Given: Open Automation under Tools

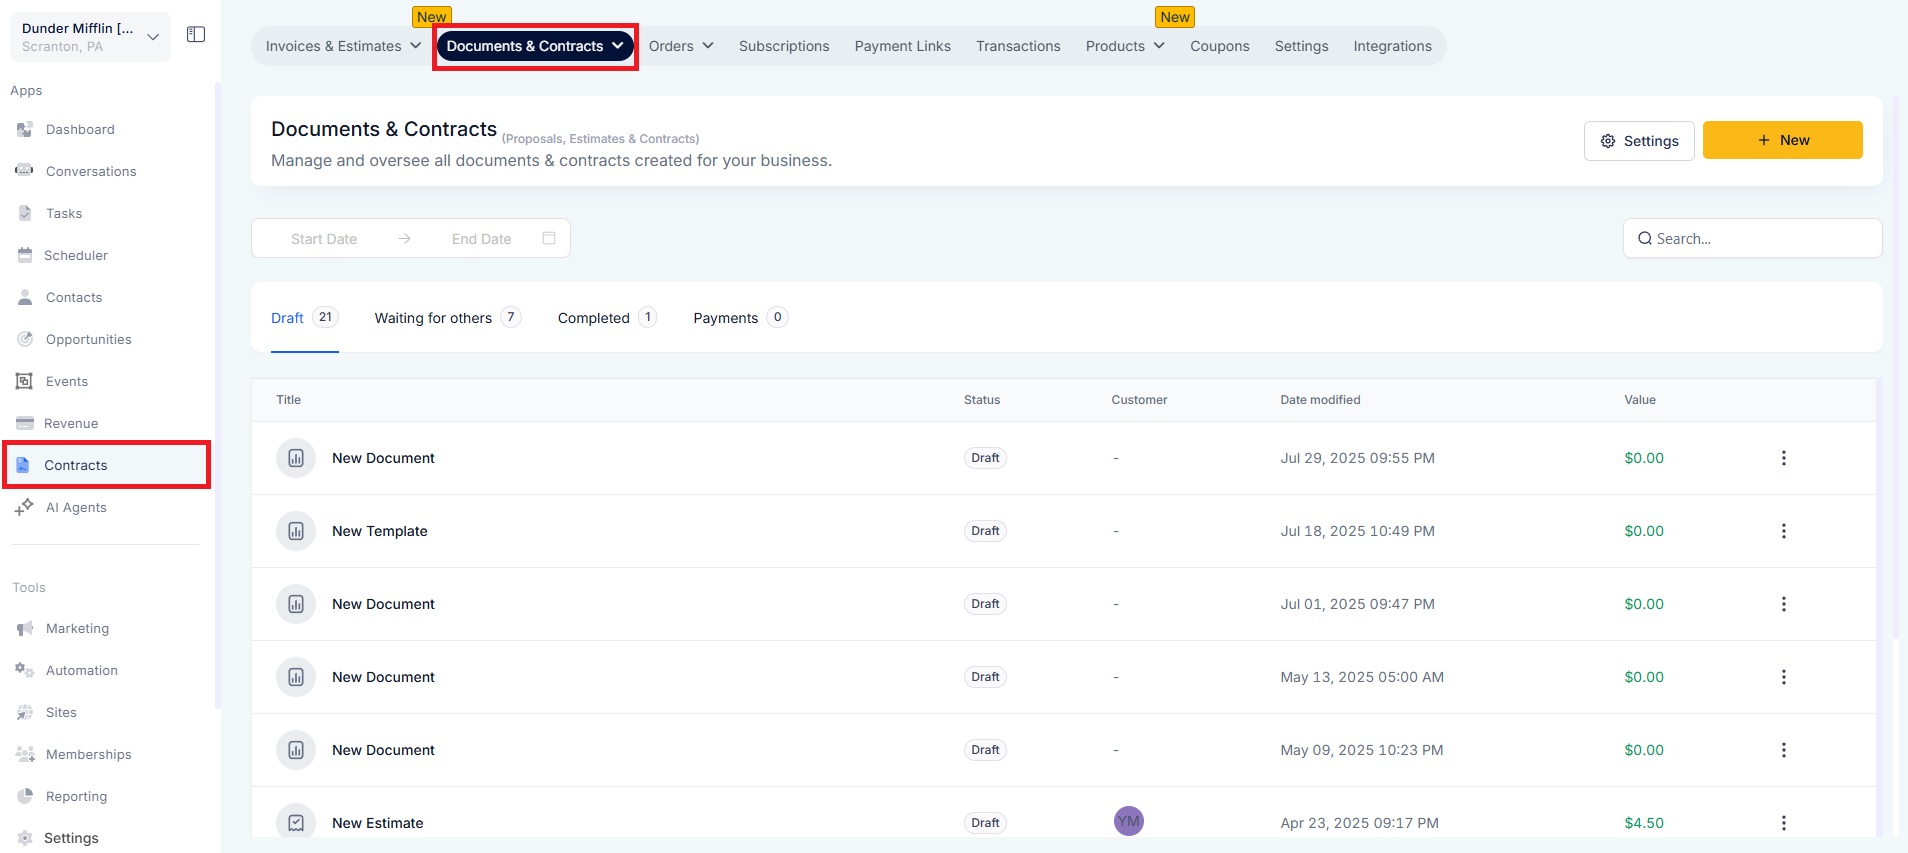Looking at the screenshot, I should pos(81,670).
